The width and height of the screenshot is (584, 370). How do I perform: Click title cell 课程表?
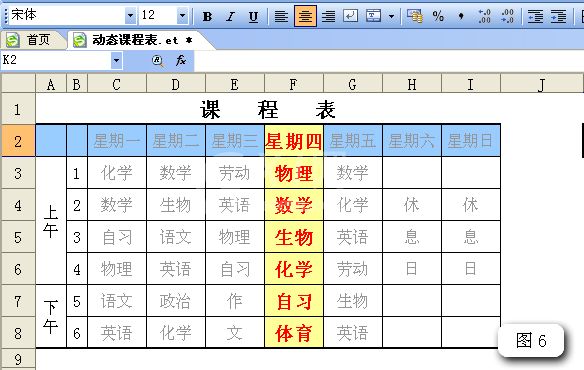pos(268,109)
